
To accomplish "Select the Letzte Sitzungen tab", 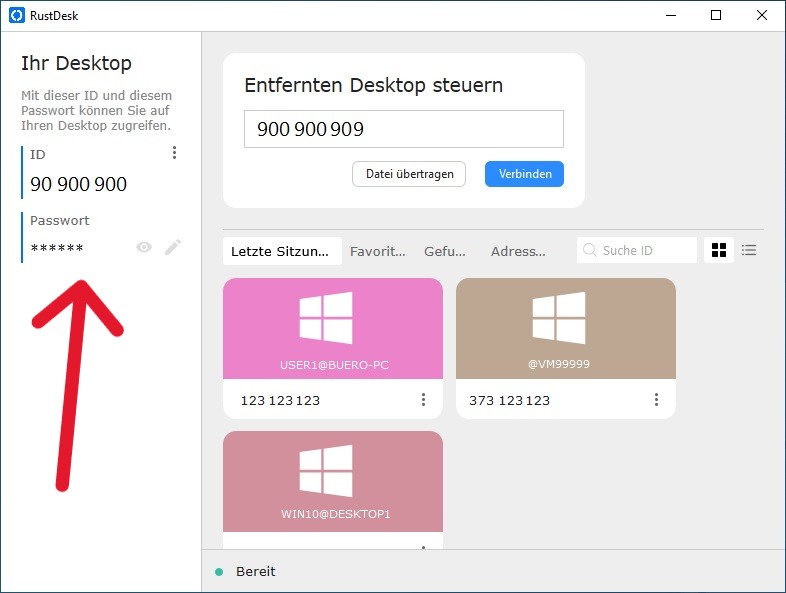I will coord(282,251).
